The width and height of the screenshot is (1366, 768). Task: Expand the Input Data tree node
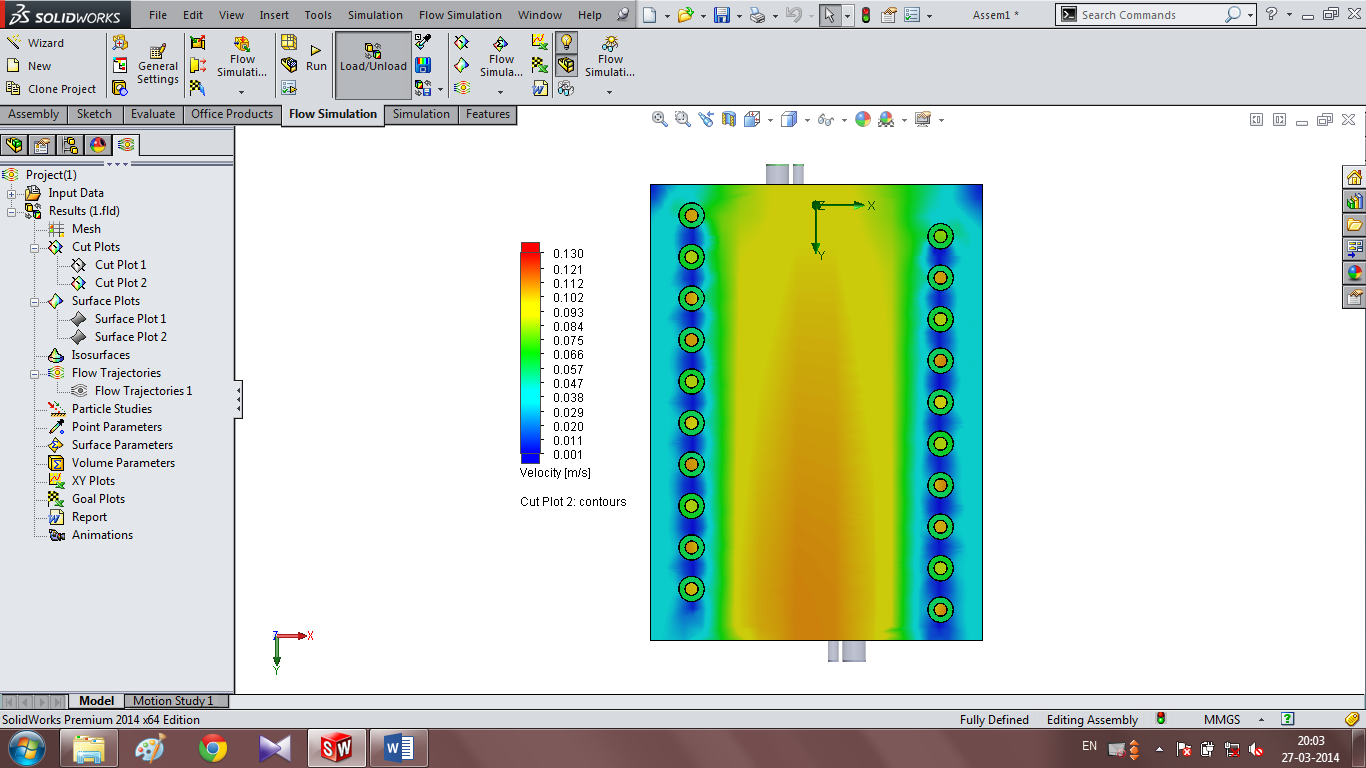12,193
